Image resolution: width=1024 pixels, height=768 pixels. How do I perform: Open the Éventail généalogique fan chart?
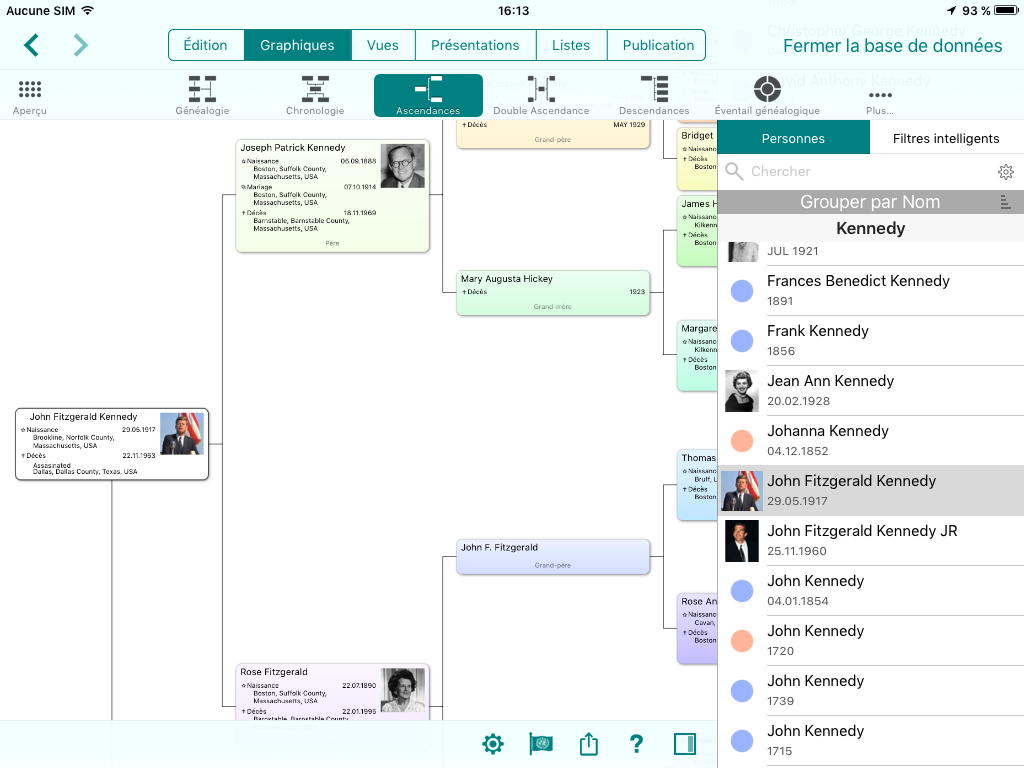click(x=767, y=95)
